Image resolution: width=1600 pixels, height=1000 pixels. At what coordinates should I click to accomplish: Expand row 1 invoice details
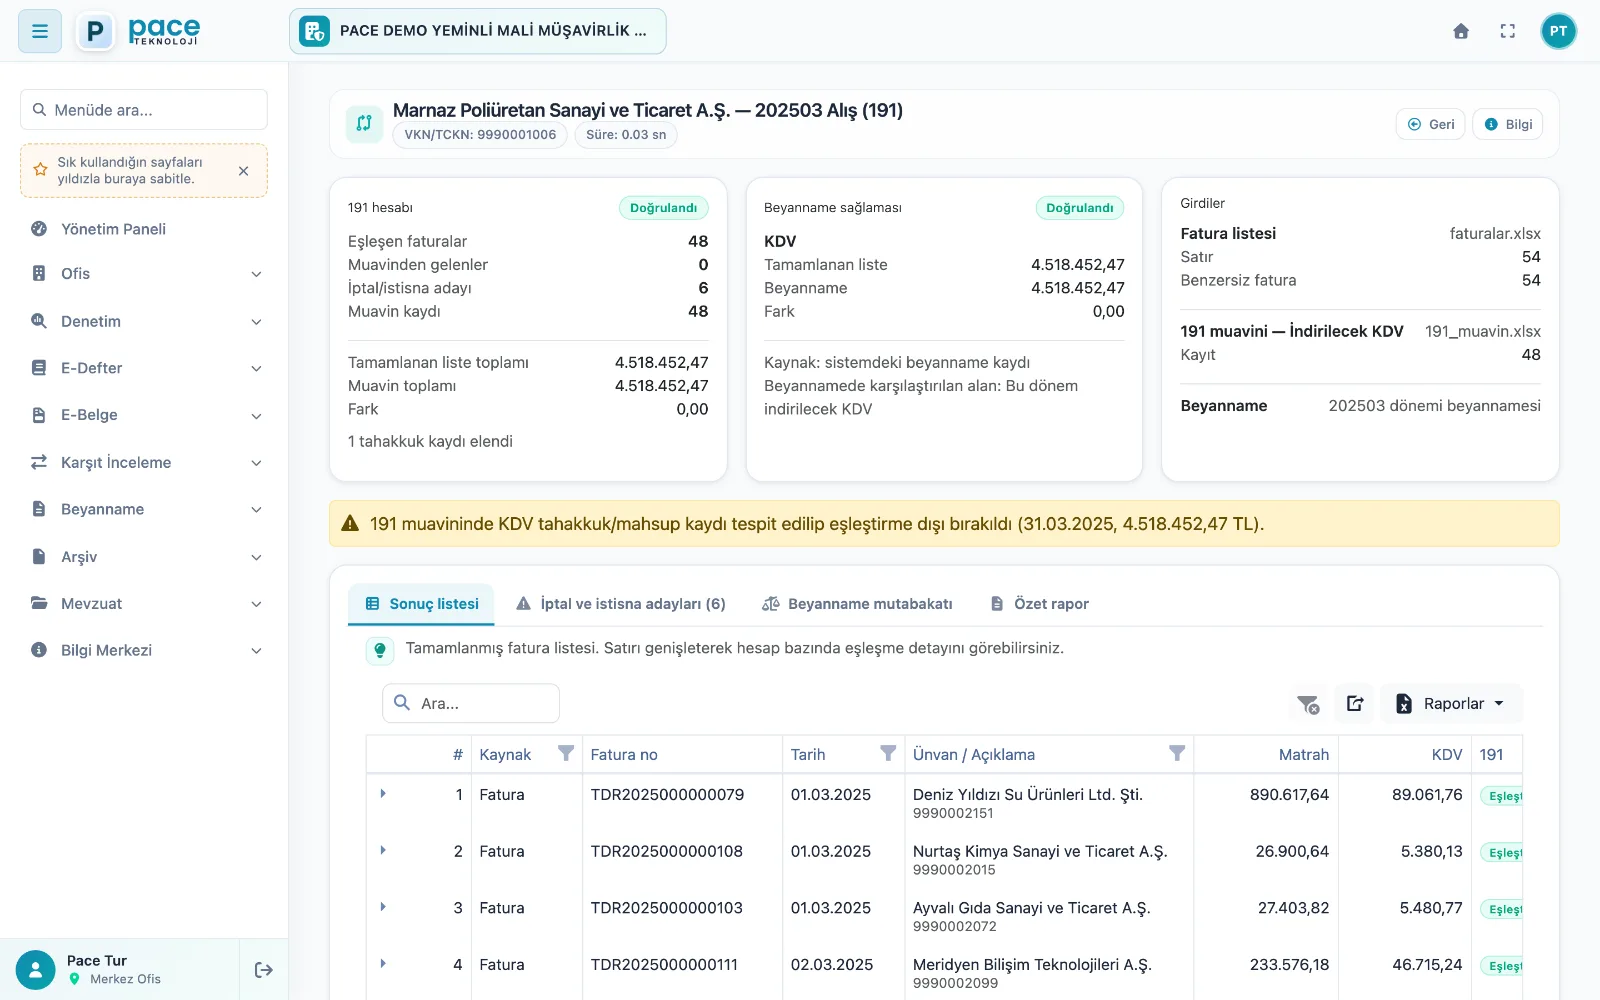383,794
